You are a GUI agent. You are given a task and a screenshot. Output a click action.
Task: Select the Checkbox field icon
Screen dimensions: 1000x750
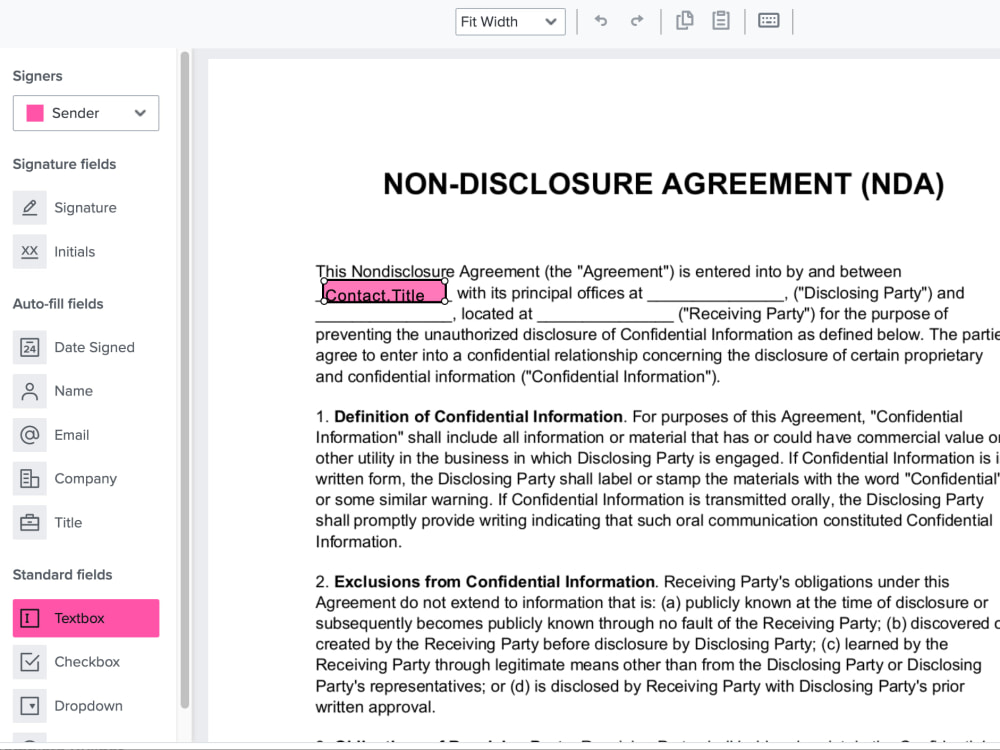(29, 662)
